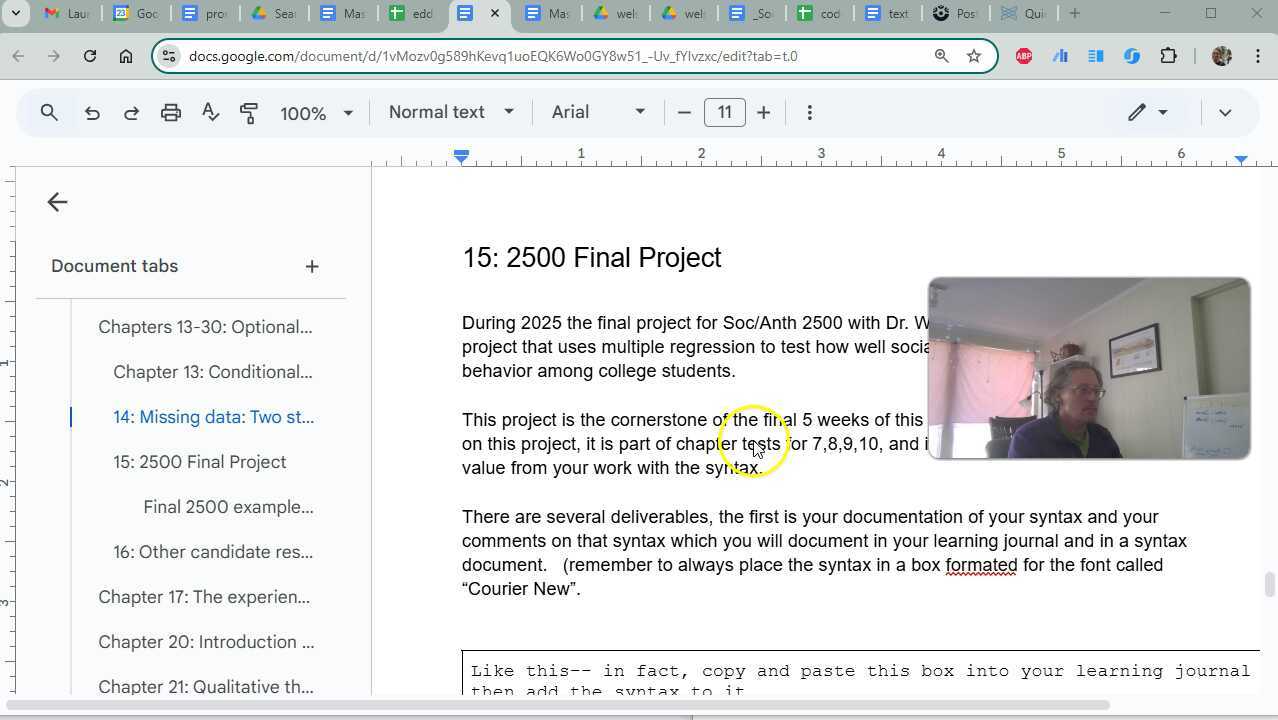This screenshot has height=720, width=1278.
Task: Redo the last action
Action: click(131, 113)
